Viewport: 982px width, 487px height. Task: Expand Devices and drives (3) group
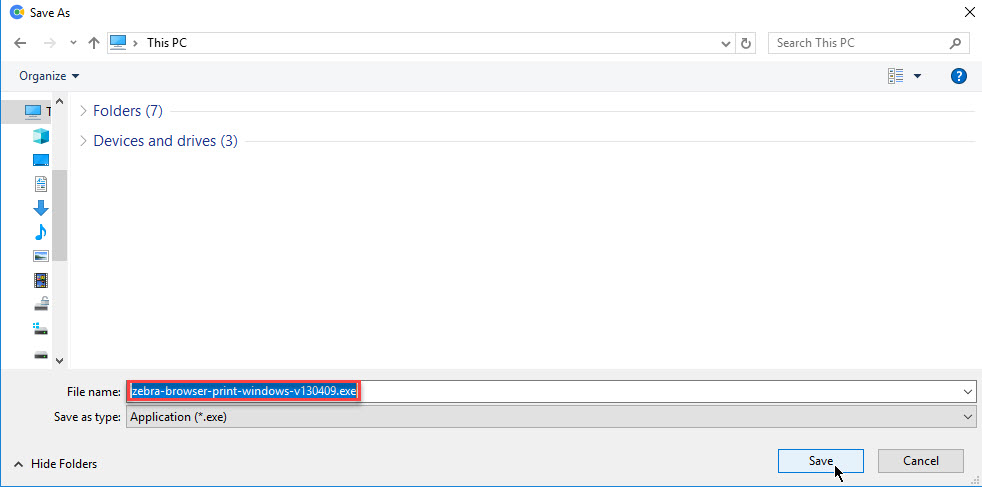(x=83, y=141)
